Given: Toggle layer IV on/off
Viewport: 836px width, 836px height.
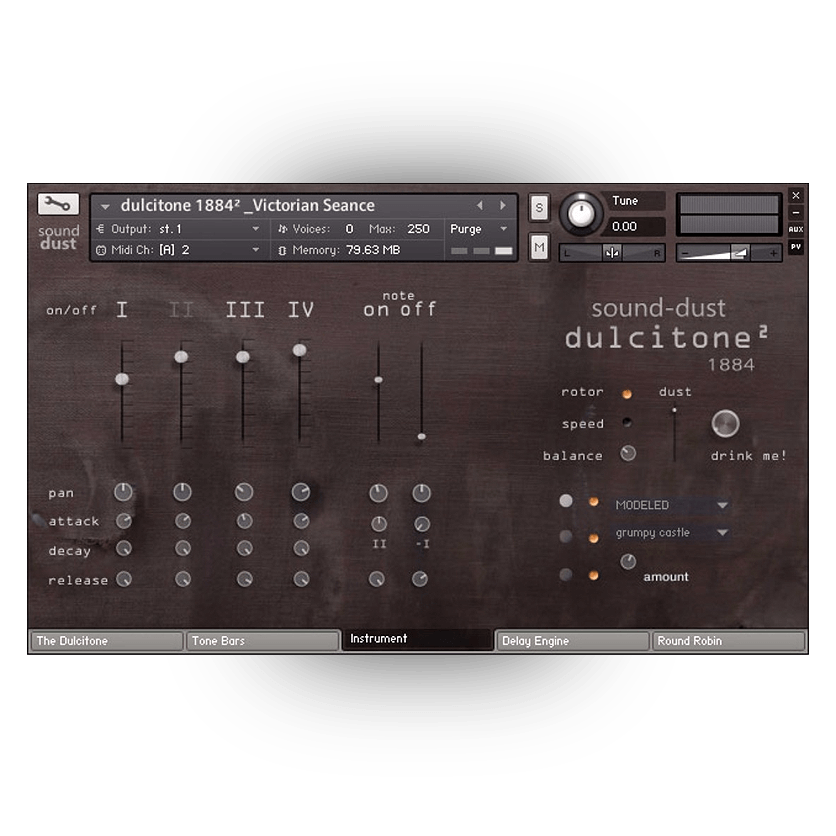Looking at the screenshot, I should coord(301,309).
